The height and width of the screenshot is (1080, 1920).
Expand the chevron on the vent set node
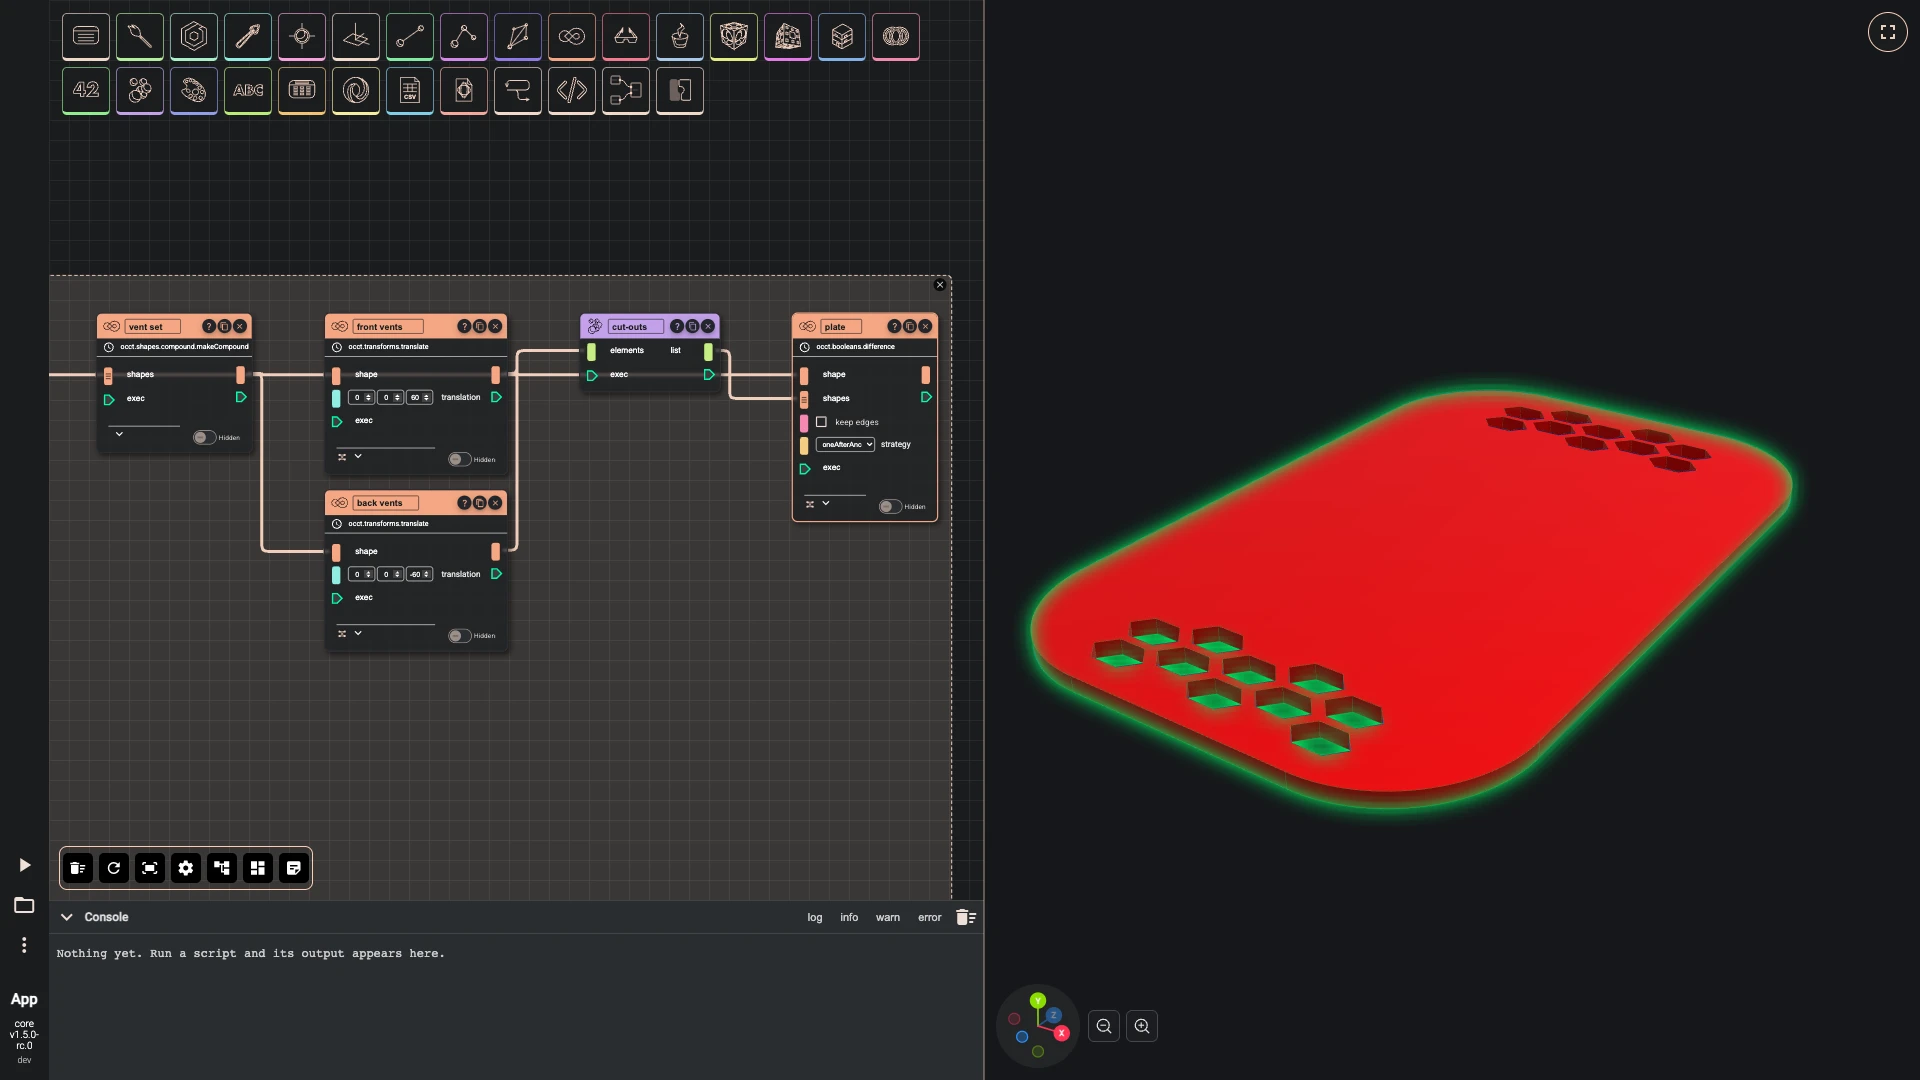119,434
